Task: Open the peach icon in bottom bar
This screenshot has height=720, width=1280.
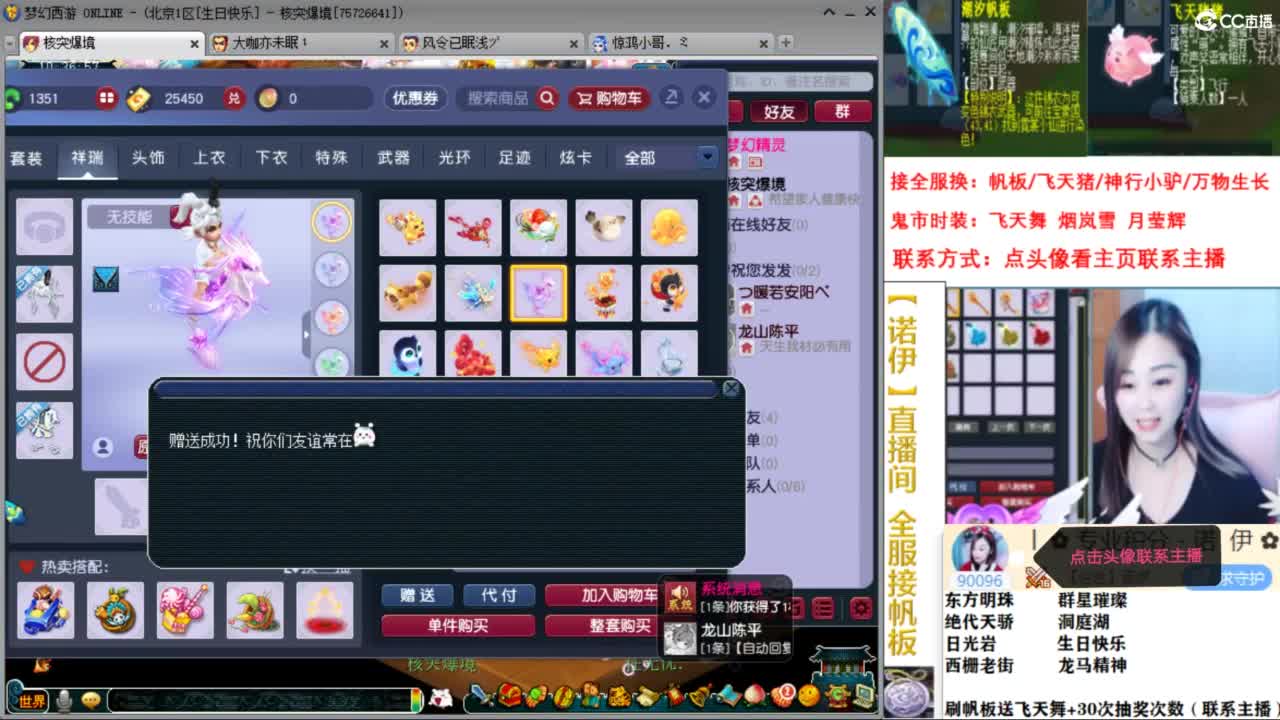Action: click(754, 694)
